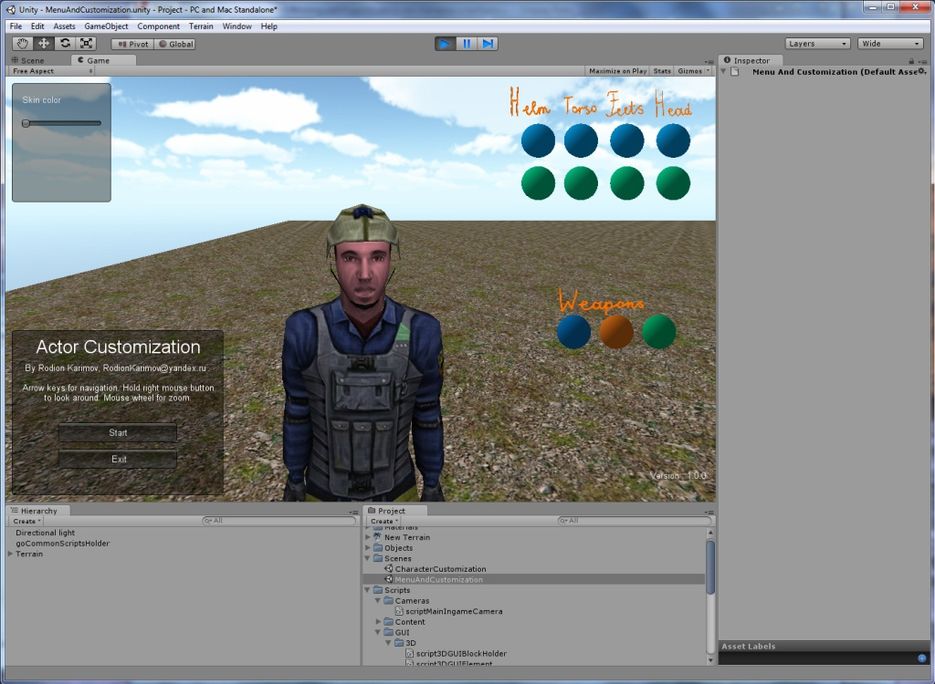Open the File menu
Image resolution: width=935 pixels, height=684 pixels.
click(16, 26)
